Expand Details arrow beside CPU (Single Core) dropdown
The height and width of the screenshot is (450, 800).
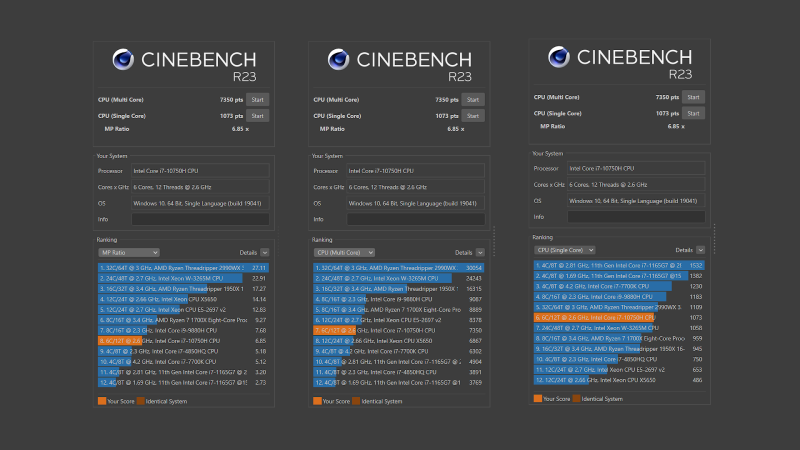701,250
